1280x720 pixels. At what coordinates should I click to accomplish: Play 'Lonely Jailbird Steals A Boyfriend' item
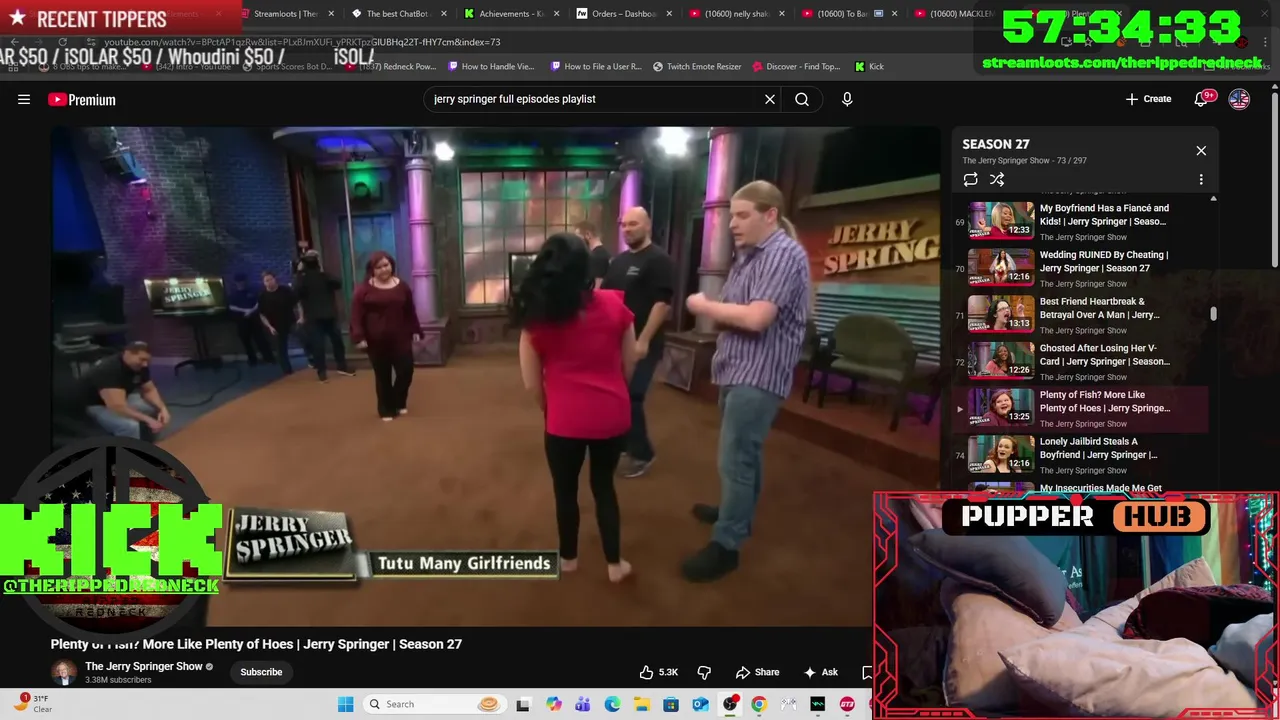pyautogui.click(x=1082, y=454)
